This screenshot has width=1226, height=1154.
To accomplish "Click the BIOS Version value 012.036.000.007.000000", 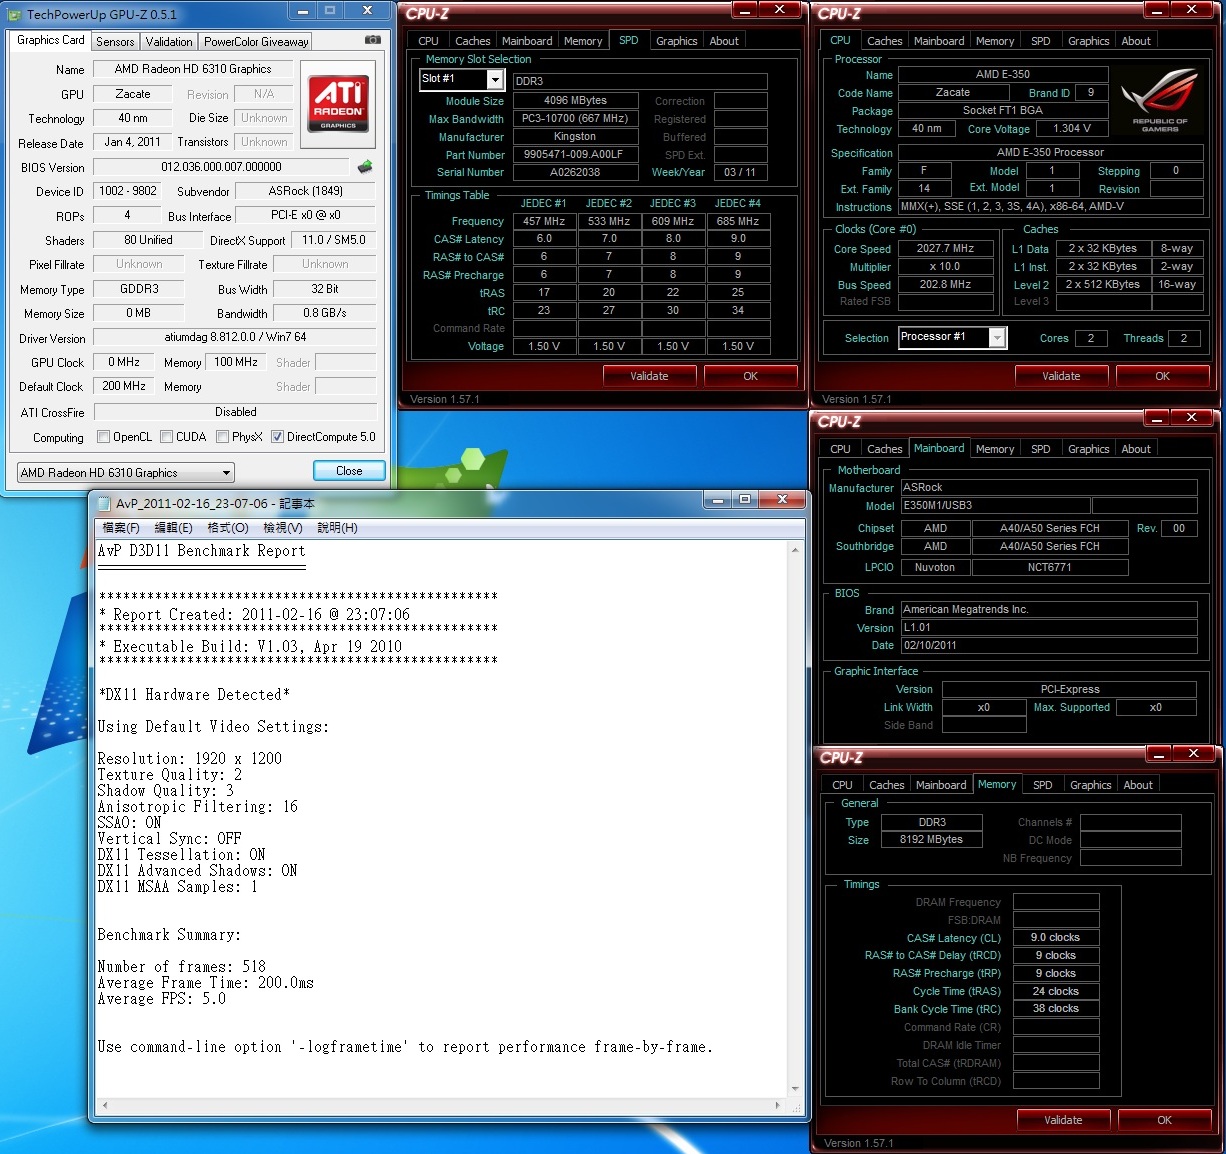I will point(221,167).
